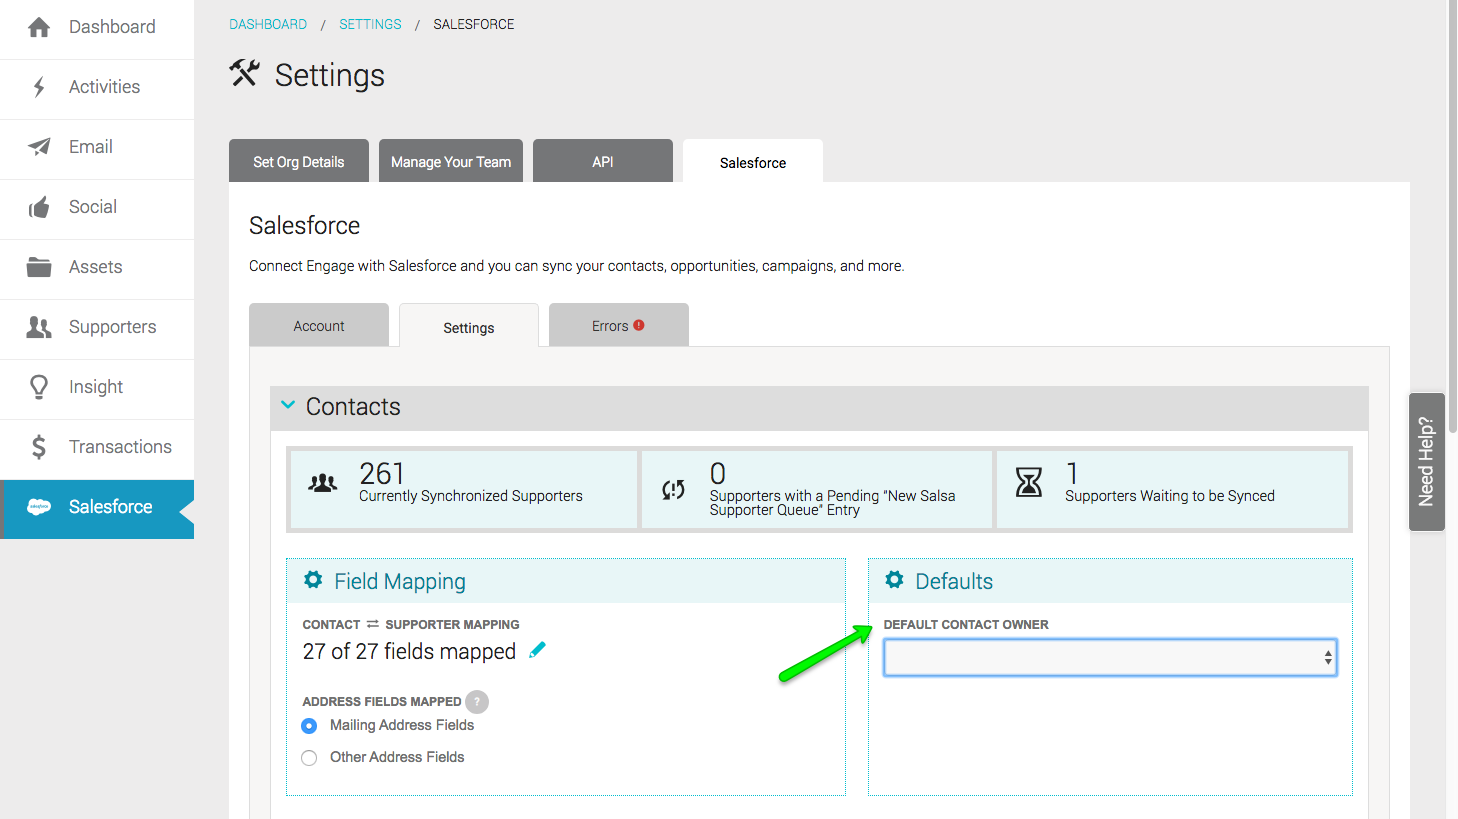Open Activities in the sidebar

(x=97, y=87)
